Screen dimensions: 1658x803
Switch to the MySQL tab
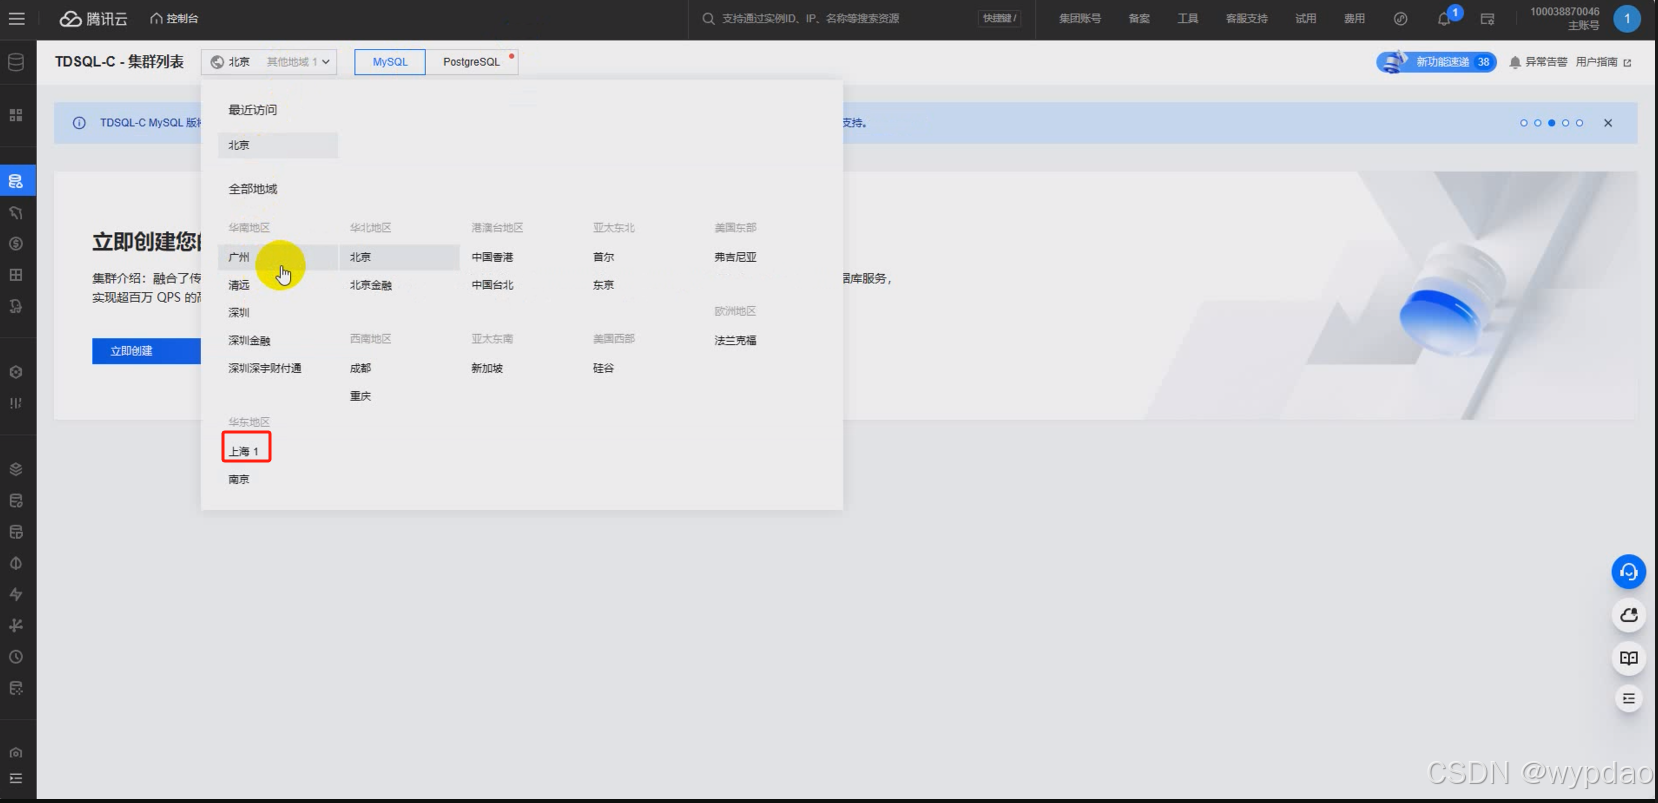pyautogui.click(x=390, y=62)
